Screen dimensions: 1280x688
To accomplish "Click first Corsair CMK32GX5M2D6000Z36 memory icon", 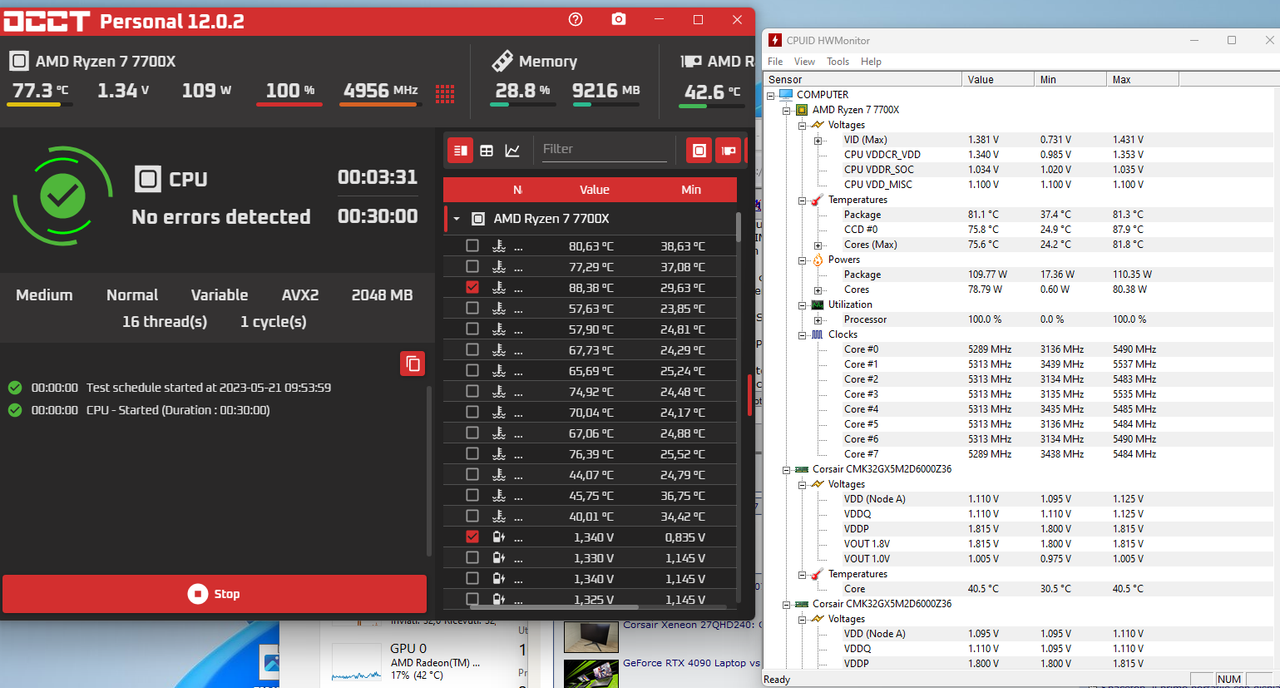I will coord(802,469).
